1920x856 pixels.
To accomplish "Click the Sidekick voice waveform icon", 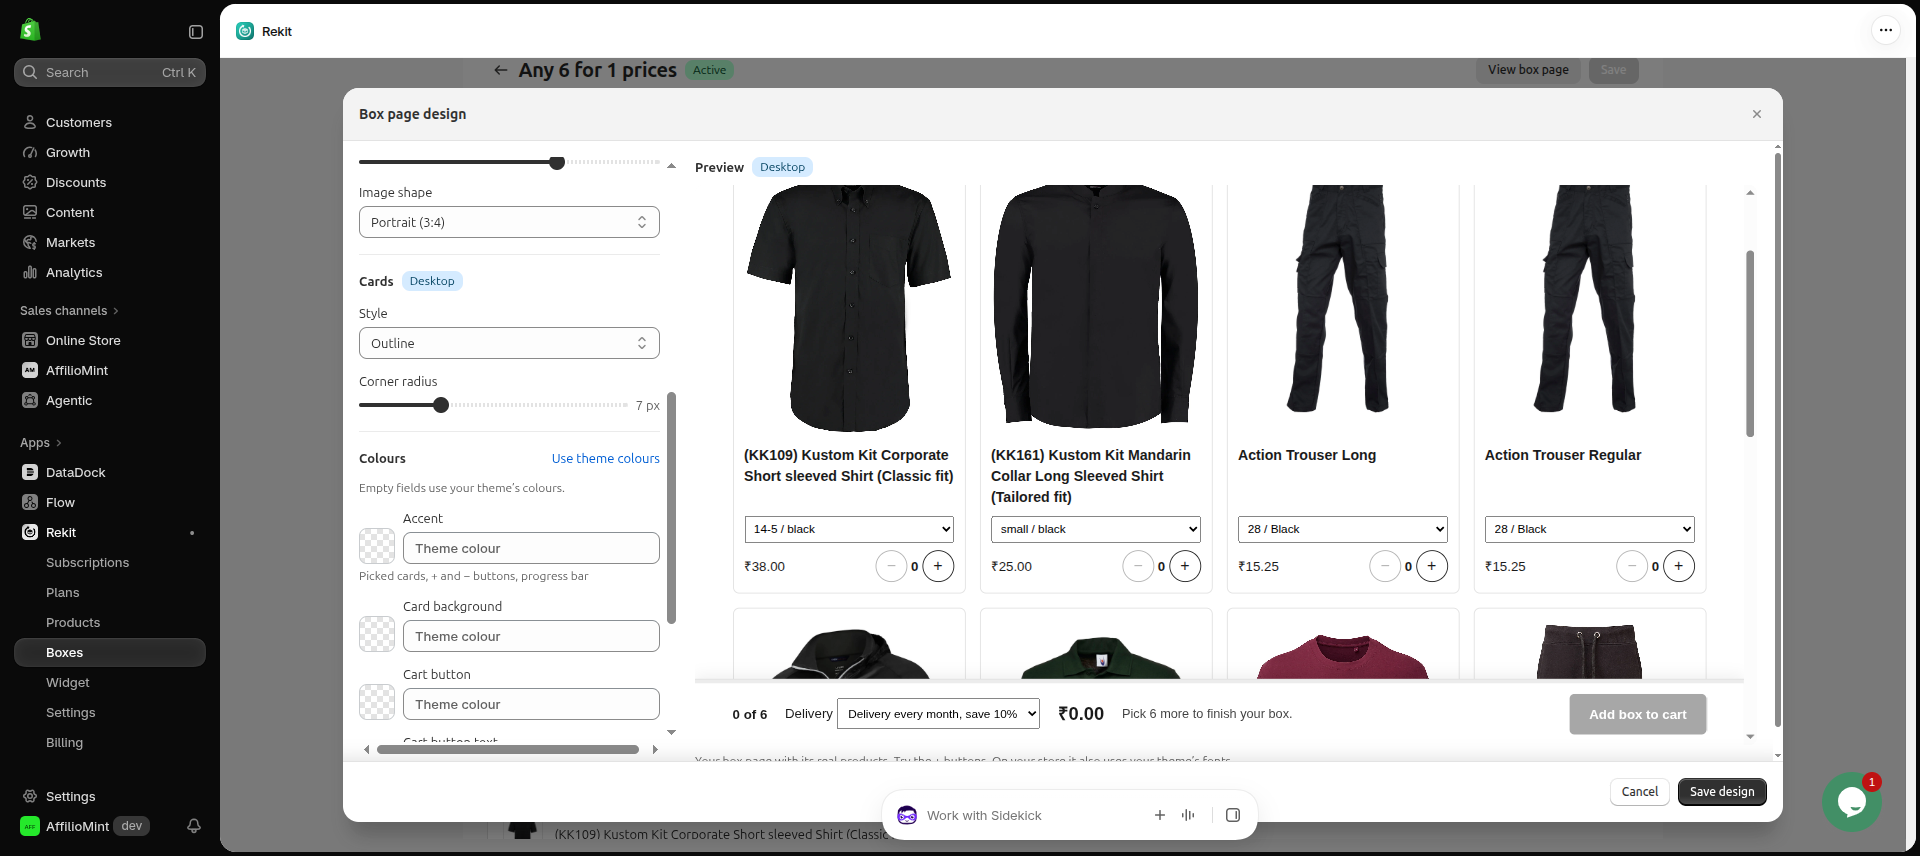I will [x=1188, y=815].
